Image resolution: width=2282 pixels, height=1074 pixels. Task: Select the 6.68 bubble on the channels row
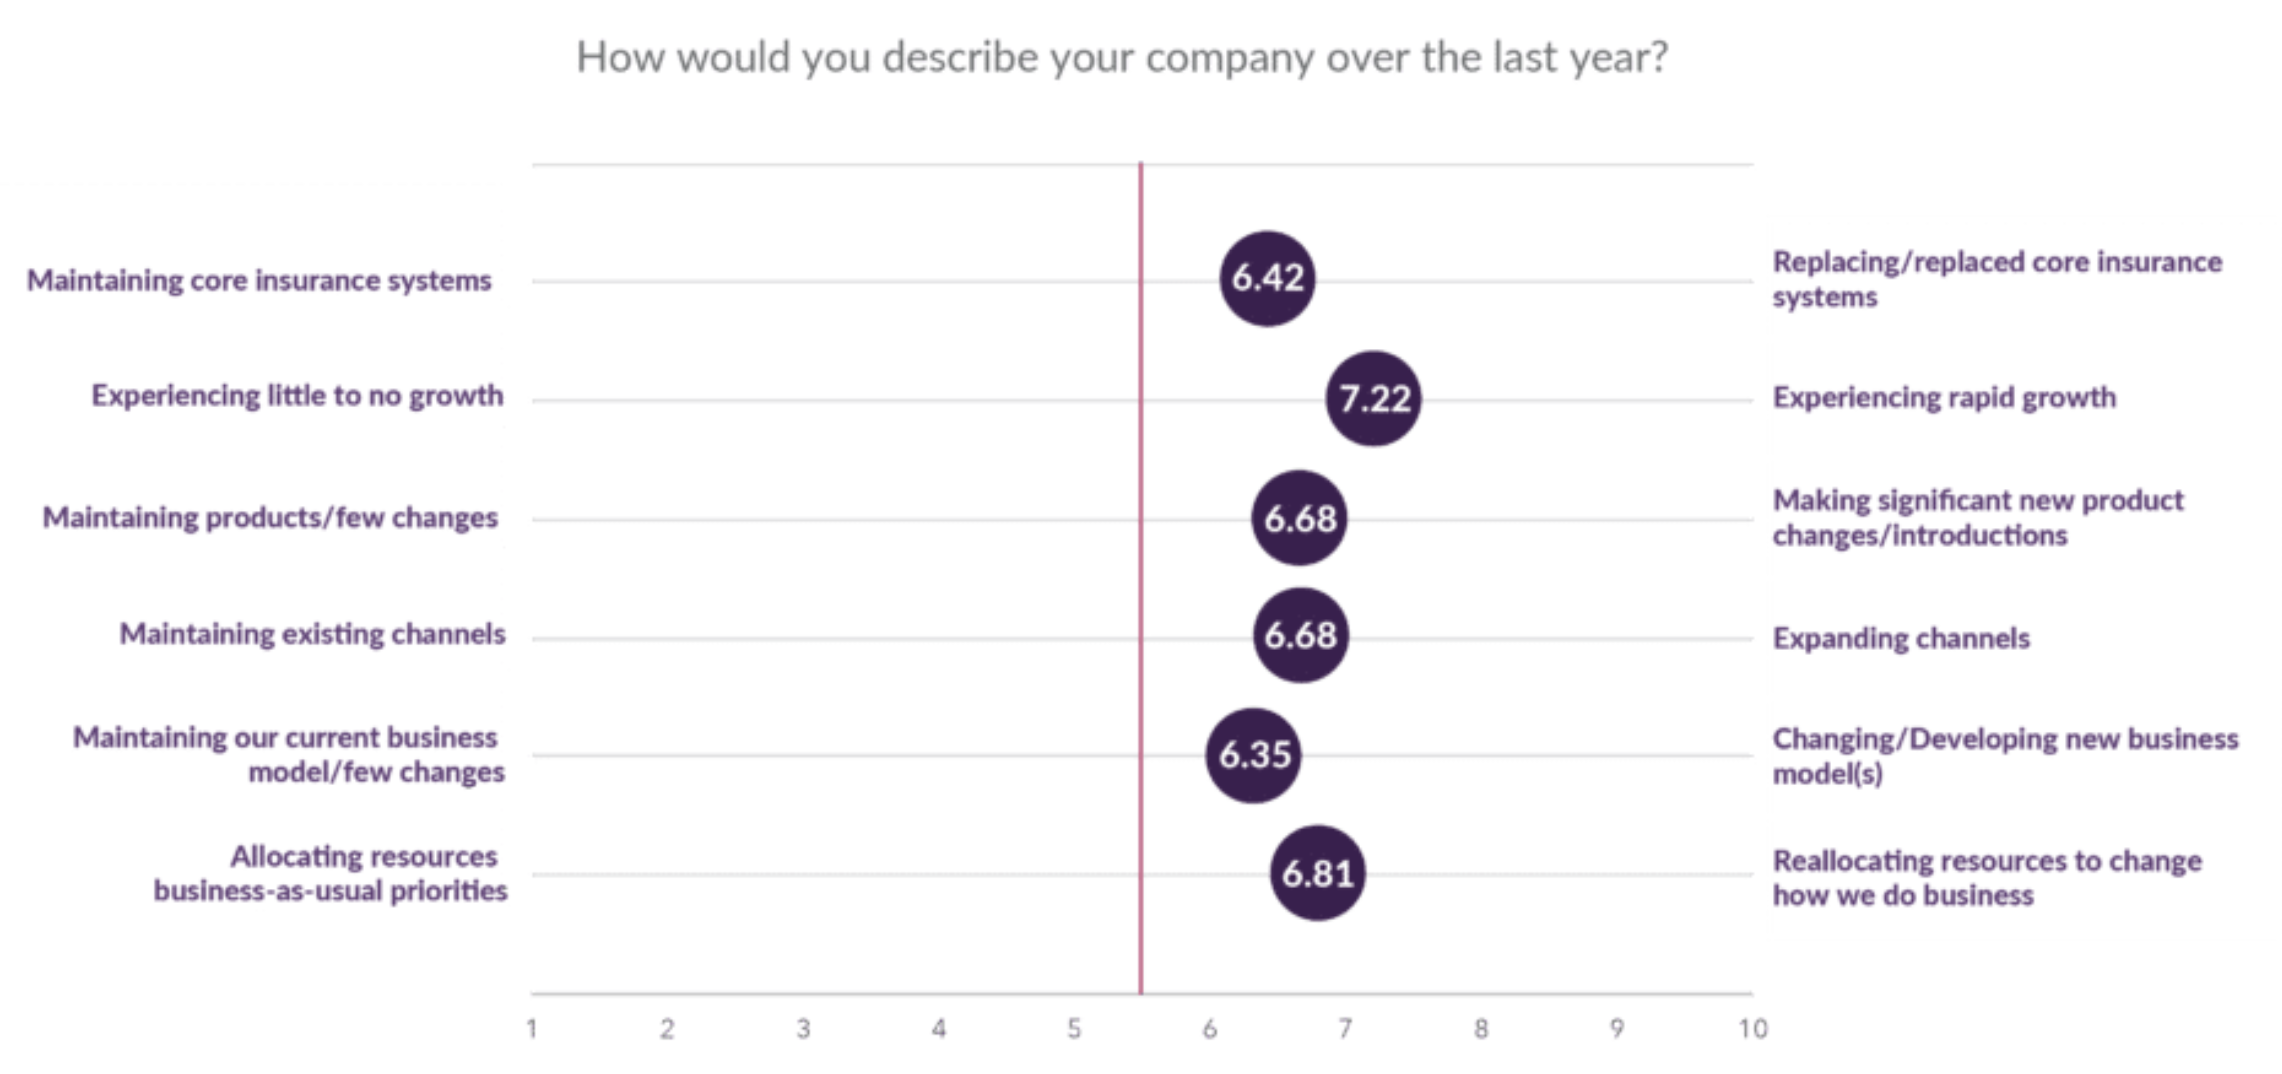tap(1300, 635)
